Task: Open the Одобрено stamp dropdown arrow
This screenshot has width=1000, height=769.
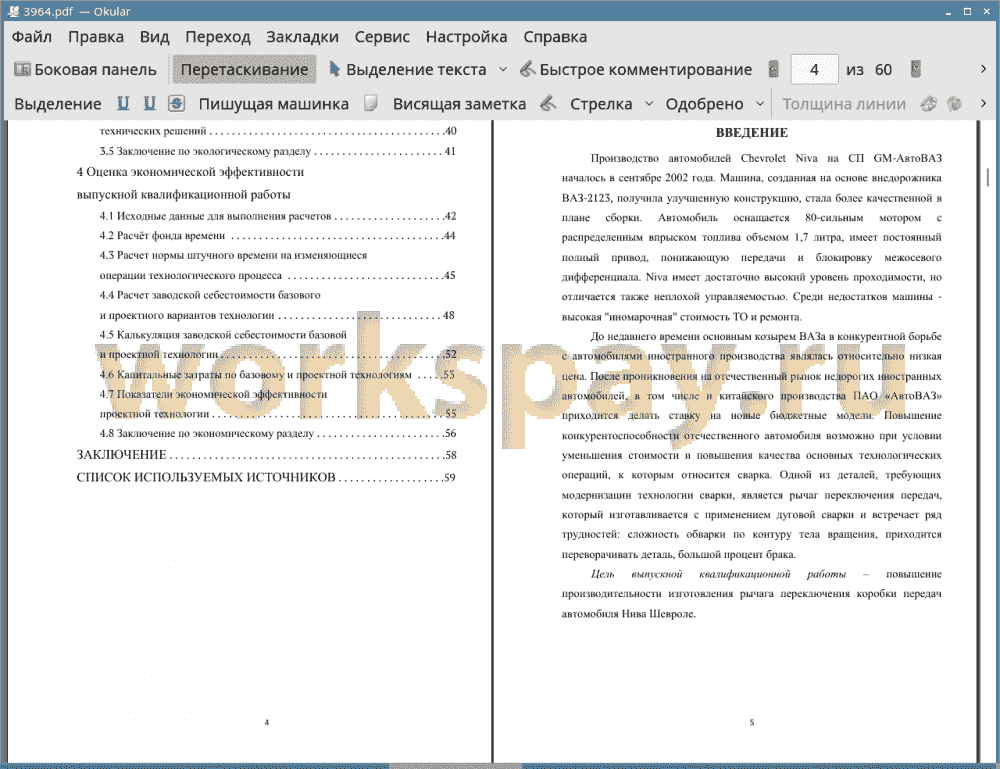Action: coord(760,104)
